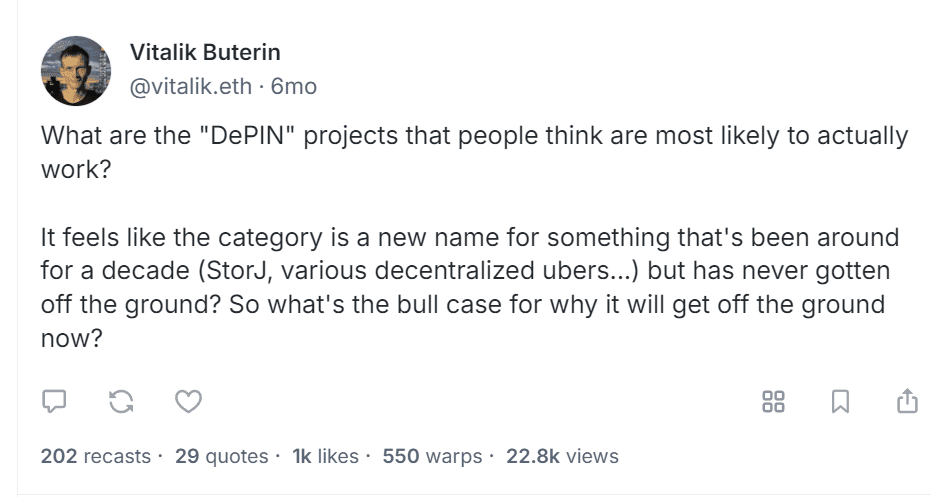The image size is (931, 497).
Task: Click the share upload icon
Action: [x=906, y=402]
